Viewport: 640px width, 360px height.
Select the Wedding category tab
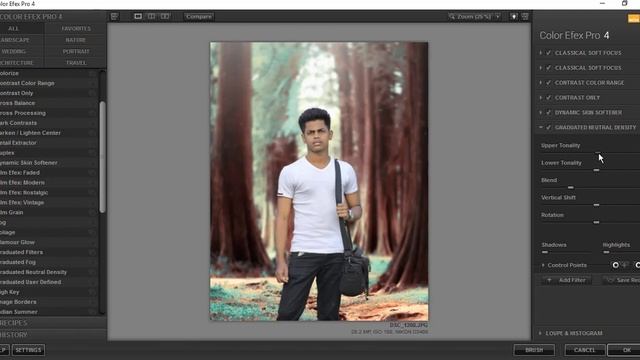(13, 51)
